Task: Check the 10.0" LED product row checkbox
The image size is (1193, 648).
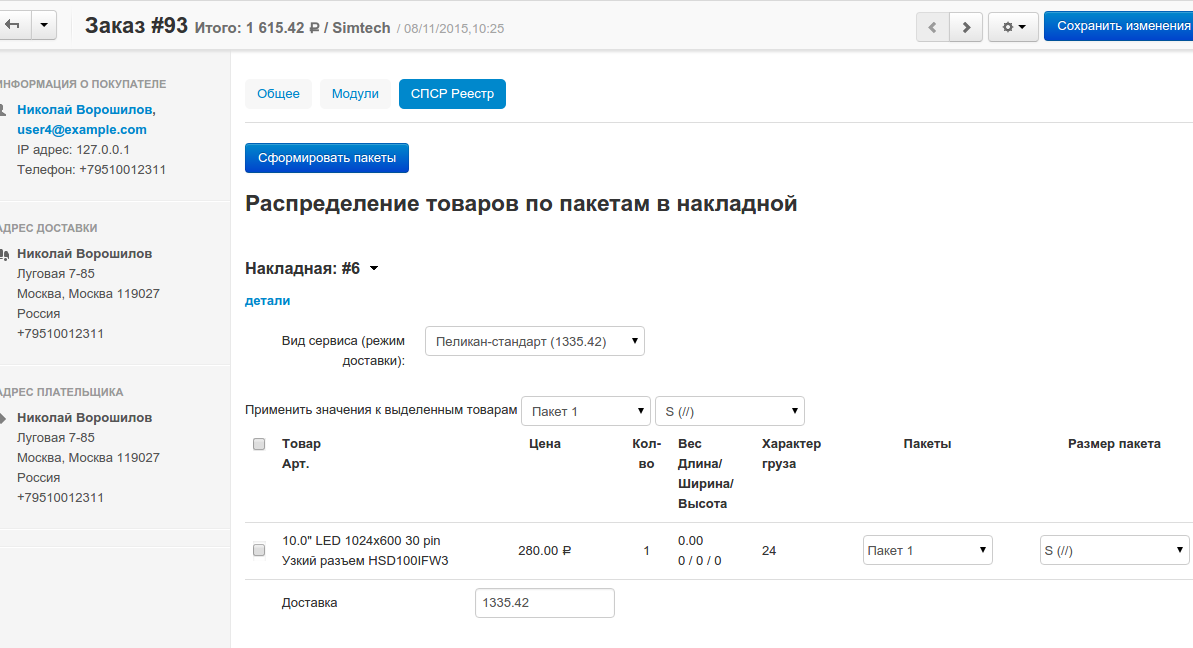Action: pos(259,550)
